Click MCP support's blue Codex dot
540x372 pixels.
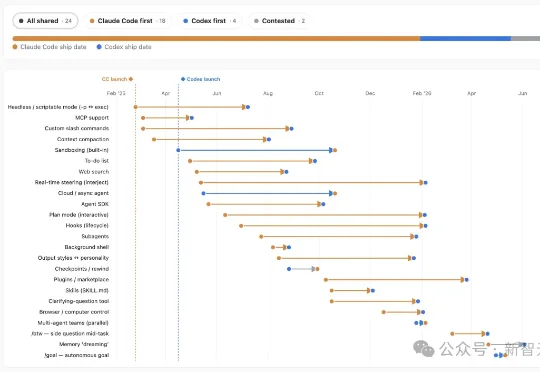click(192, 118)
